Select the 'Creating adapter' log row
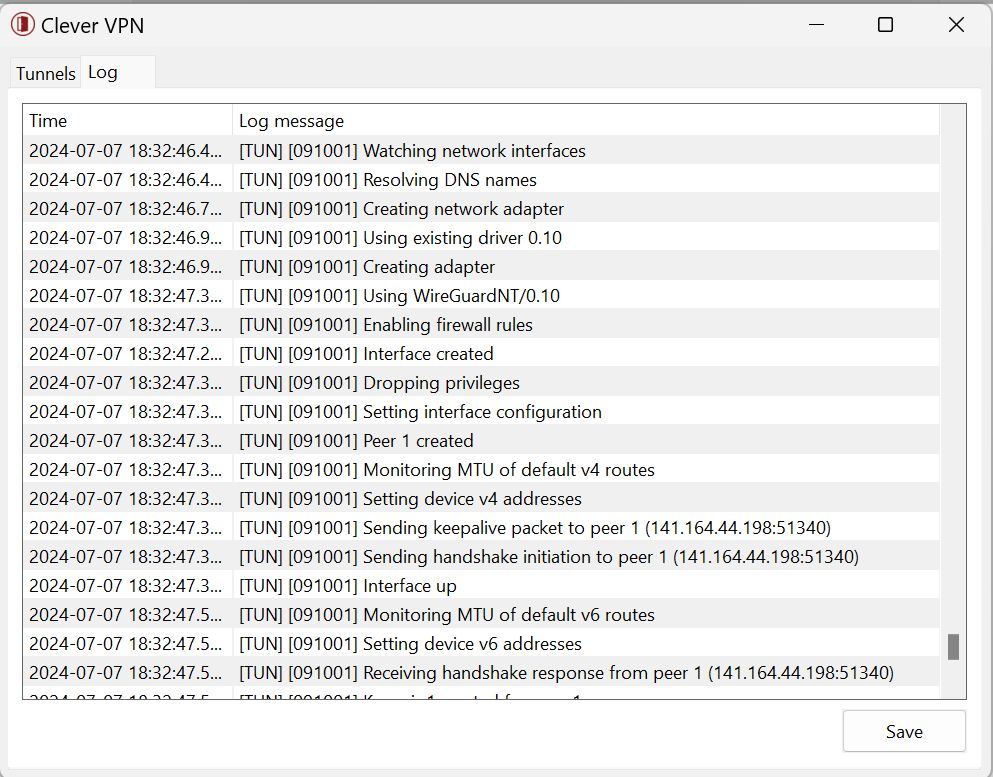Screen dimensions: 993x777 click(x=481, y=267)
